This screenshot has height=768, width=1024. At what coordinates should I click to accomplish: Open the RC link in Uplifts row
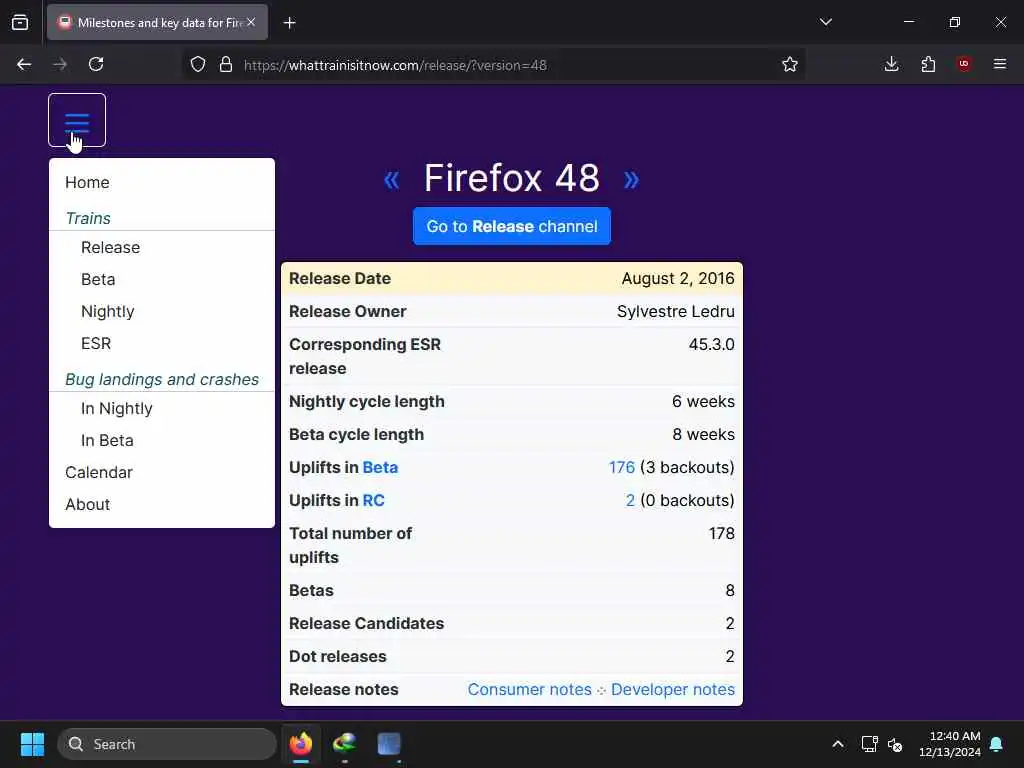click(x=374, y=500)
